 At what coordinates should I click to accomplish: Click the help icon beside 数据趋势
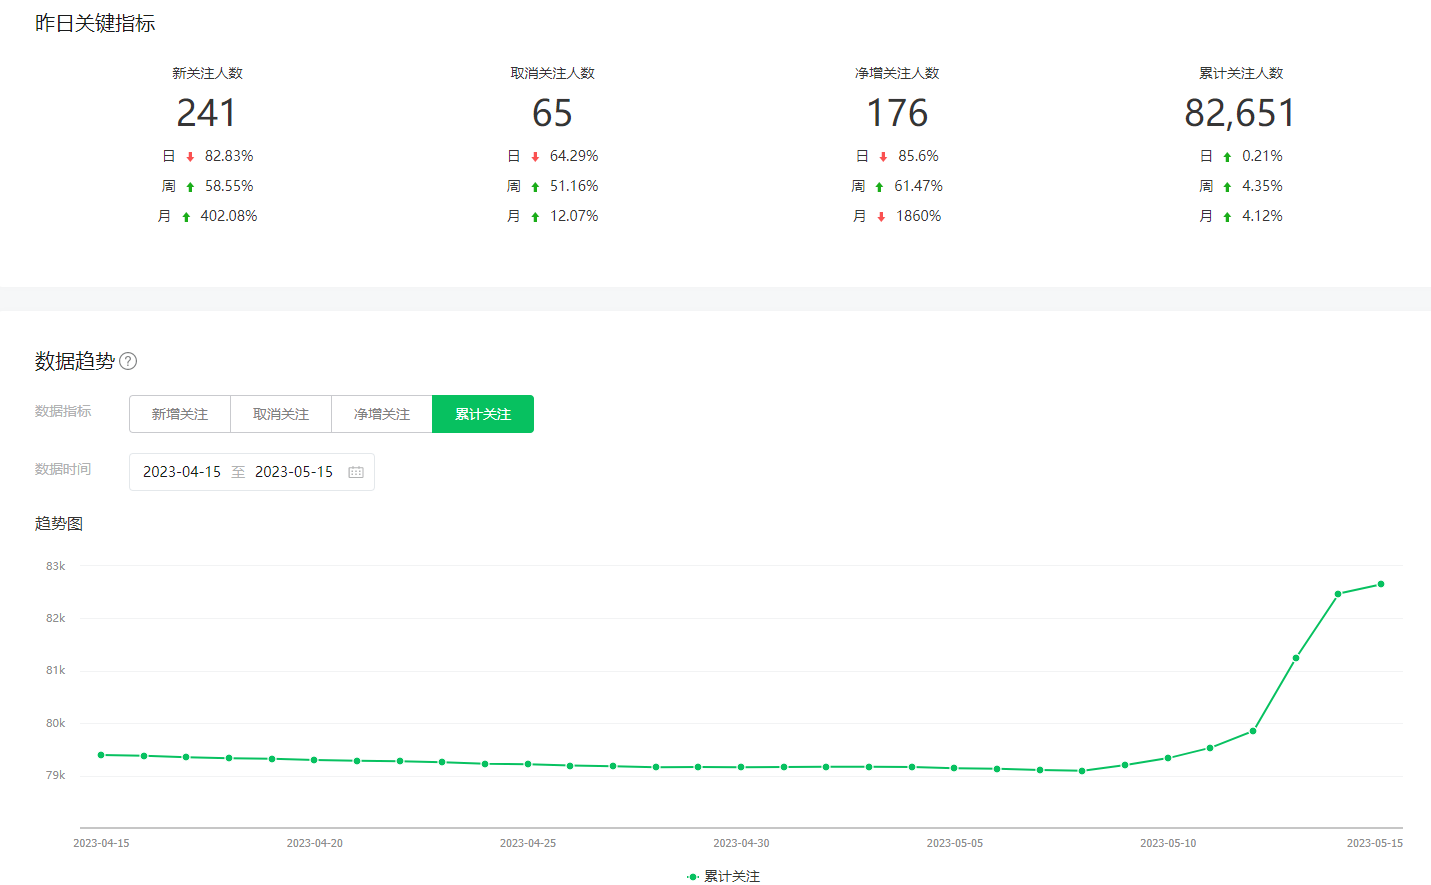[x=128, y=361]
